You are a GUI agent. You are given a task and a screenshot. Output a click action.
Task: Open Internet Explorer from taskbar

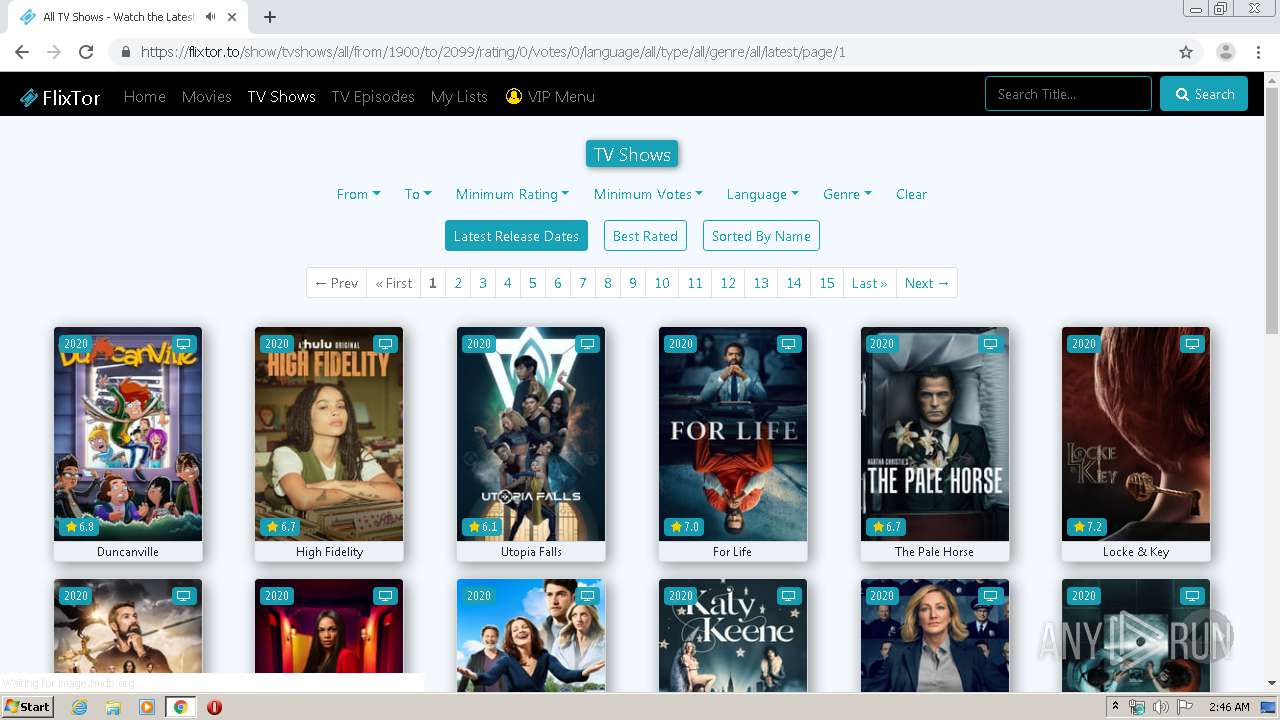(x=80, y=707)
